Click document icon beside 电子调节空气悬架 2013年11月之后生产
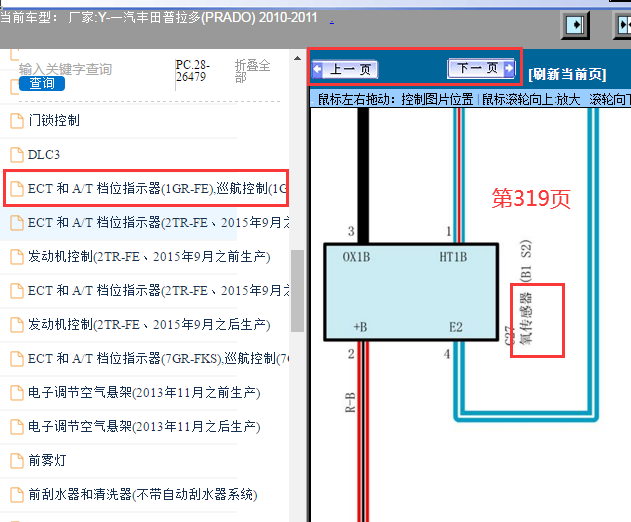 coord(17,427)
